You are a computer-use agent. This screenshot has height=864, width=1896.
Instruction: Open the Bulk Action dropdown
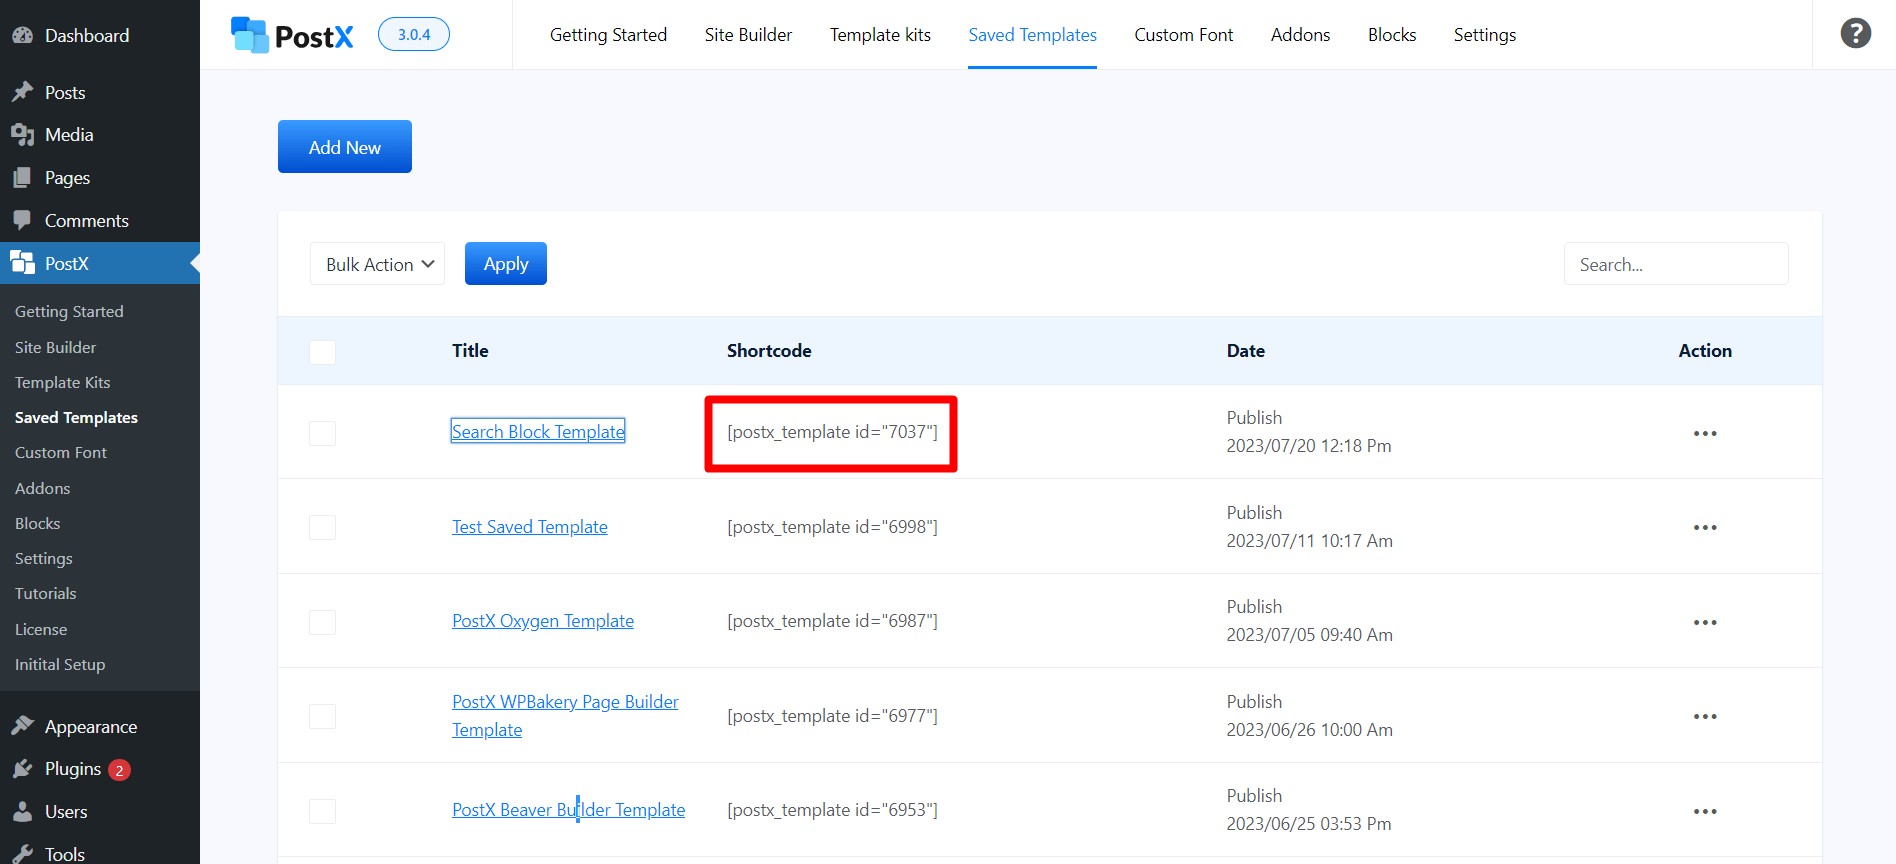[377, 264]
